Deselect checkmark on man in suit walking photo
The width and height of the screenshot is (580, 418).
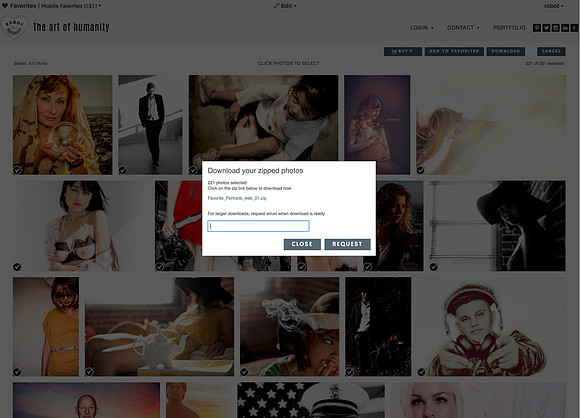[122, 170]
